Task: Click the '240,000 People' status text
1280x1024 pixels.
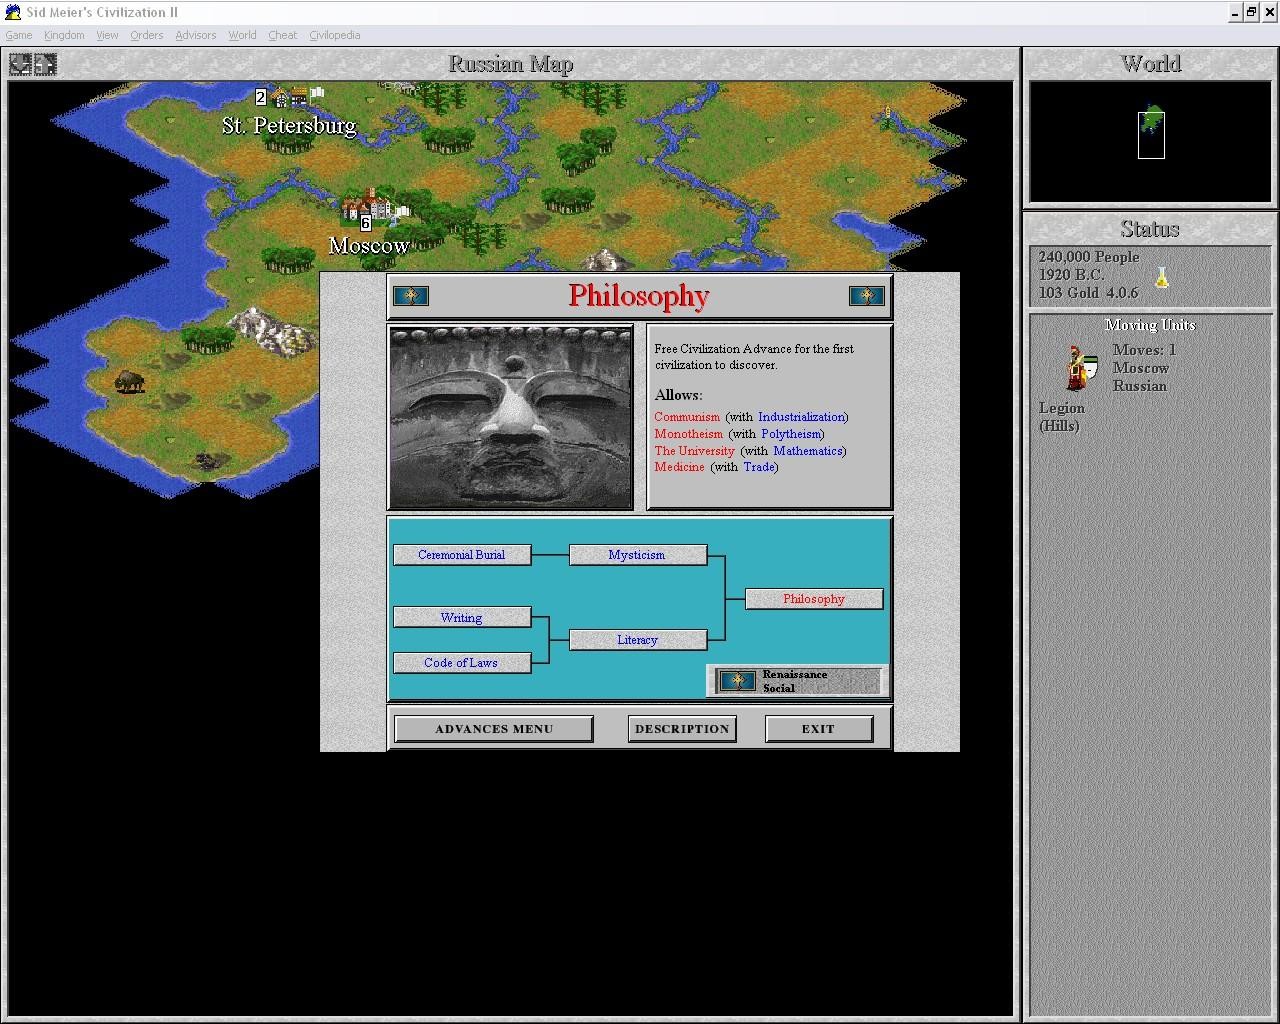Action: [x=1089, y=257]
